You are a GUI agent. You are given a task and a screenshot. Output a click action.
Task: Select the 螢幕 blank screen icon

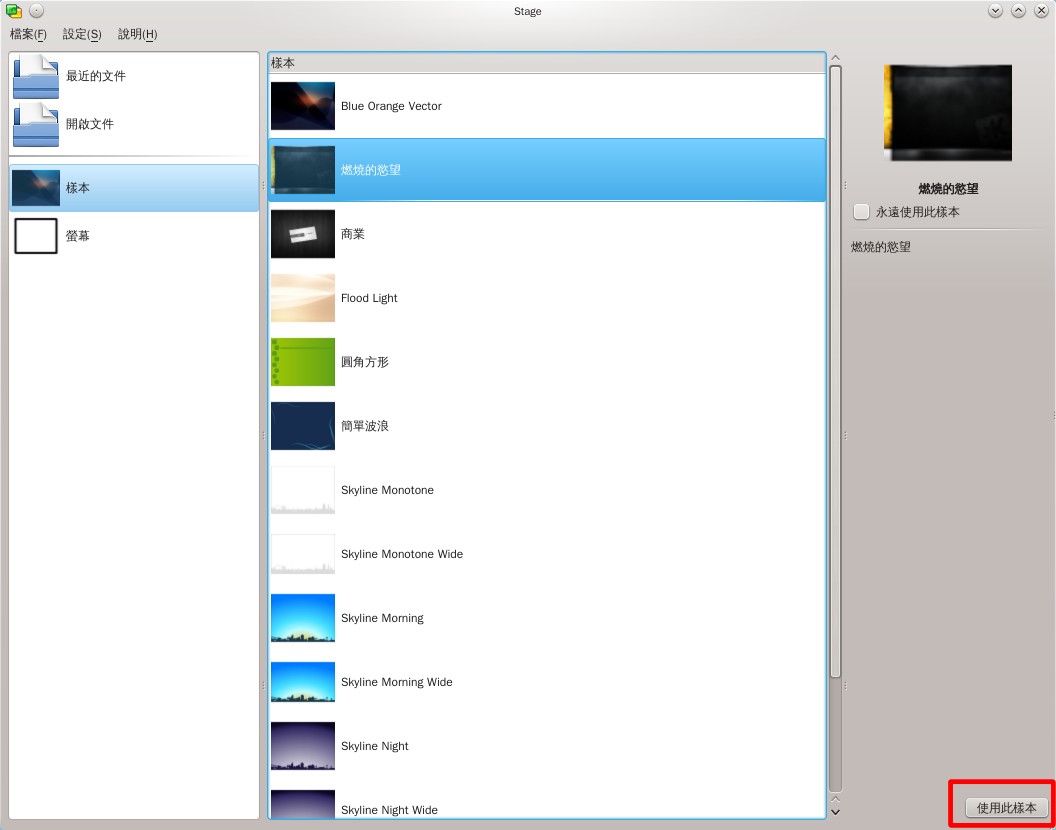[36, 236]
